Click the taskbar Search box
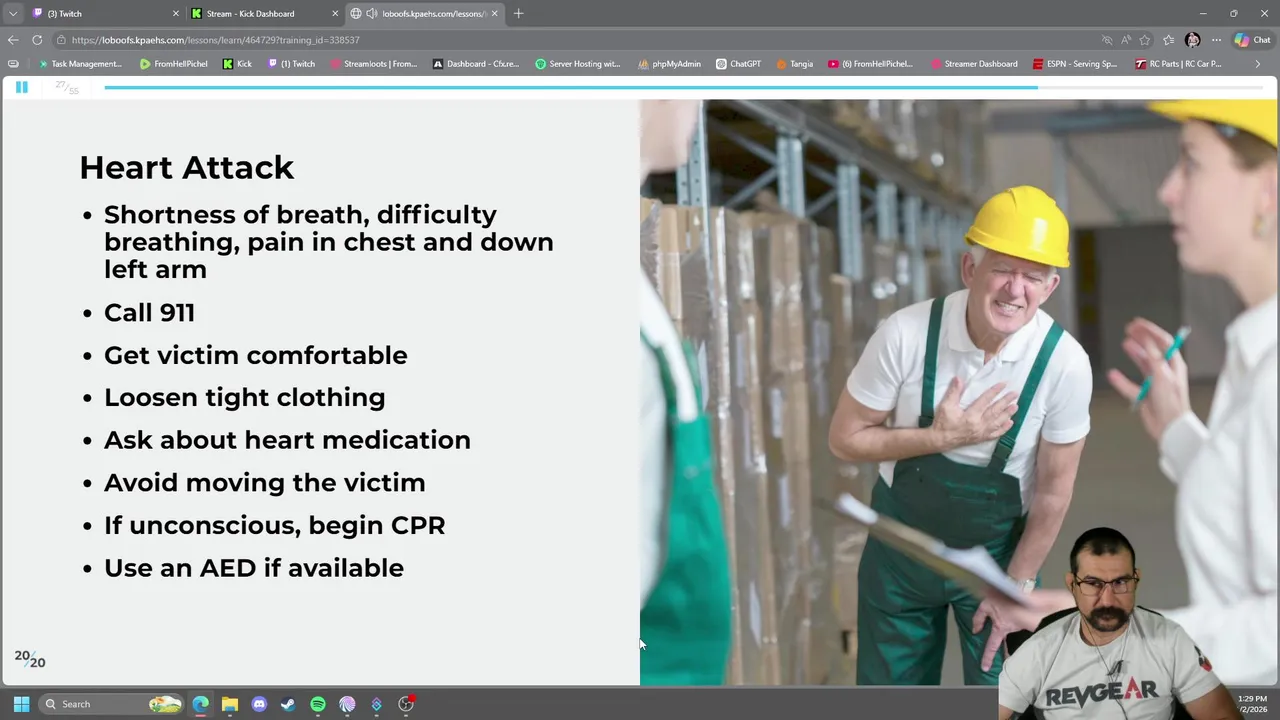This screenshot has width=1280, height=720. click(112, 704)
